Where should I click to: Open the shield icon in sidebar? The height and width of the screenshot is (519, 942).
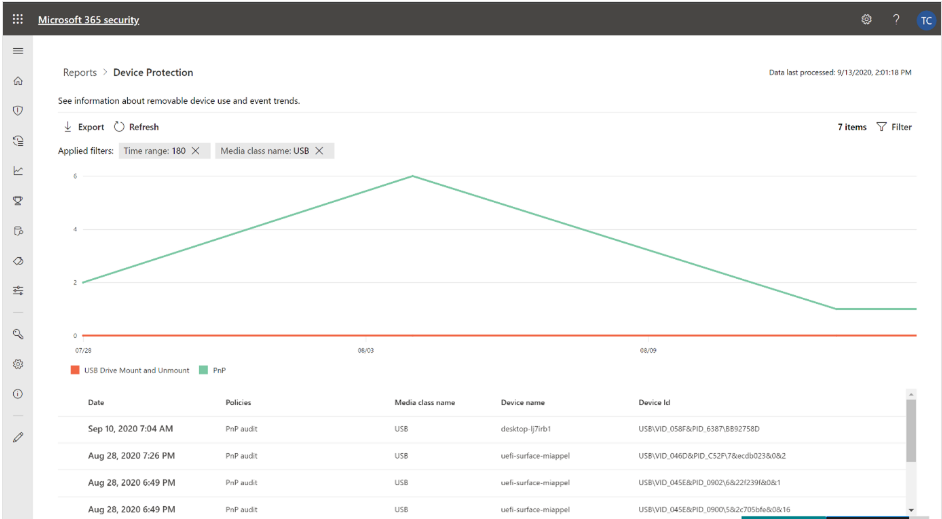(18, 111)
